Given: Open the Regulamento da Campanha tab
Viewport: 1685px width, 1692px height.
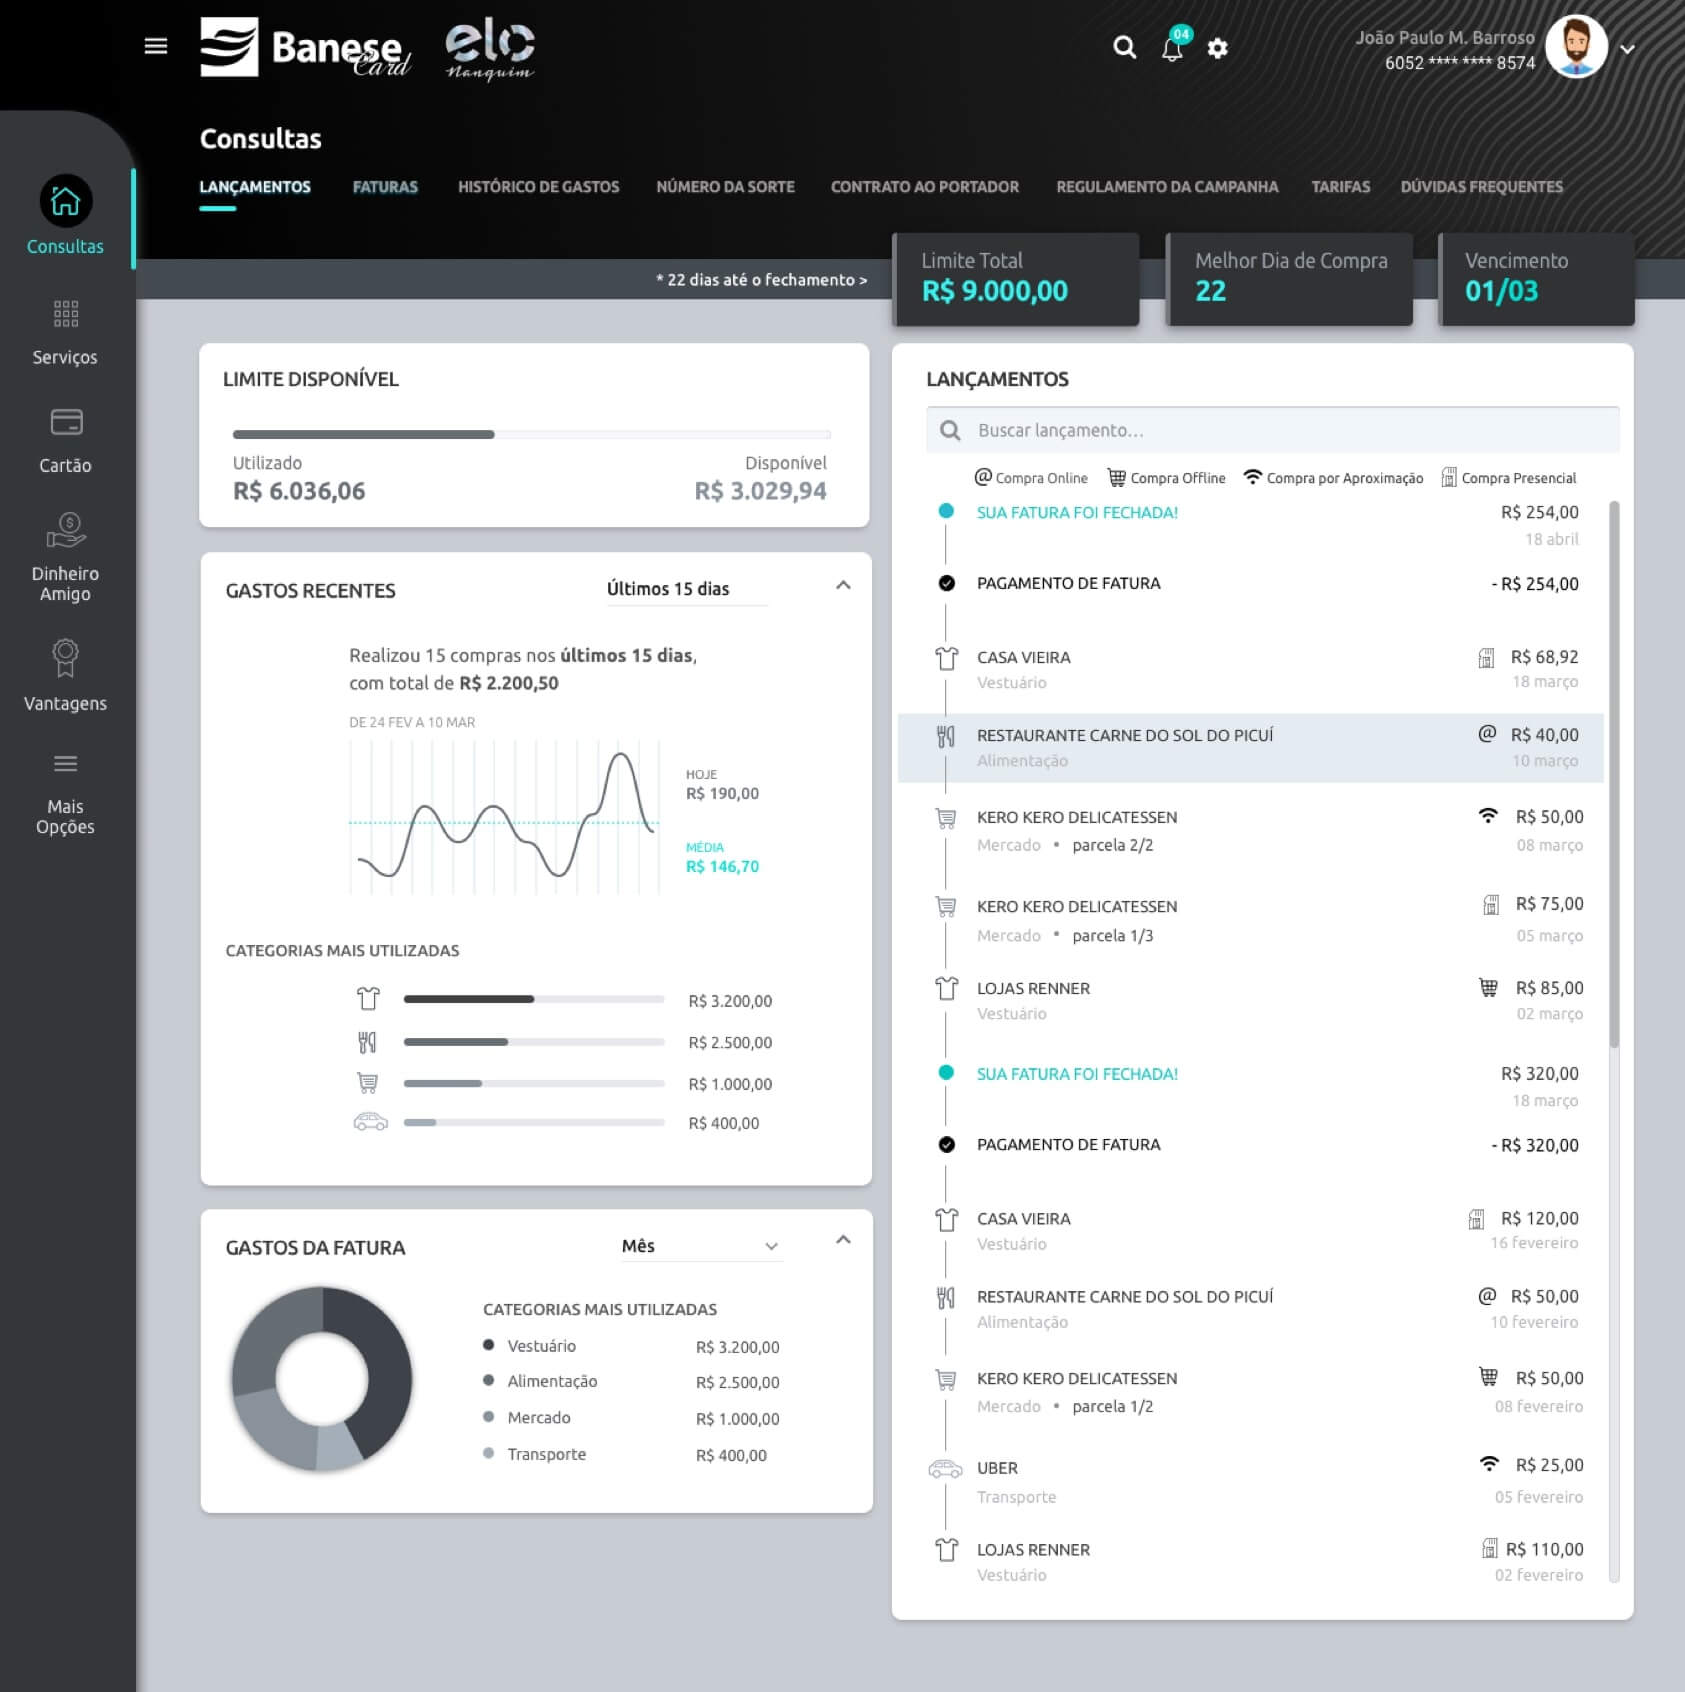Looking at the screenshot, I should (x=1167, y=187).
